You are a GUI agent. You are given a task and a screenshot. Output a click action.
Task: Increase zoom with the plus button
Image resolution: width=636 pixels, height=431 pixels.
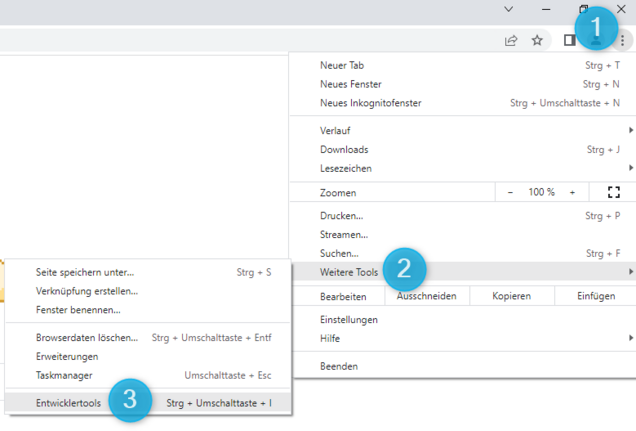[572, 192]
